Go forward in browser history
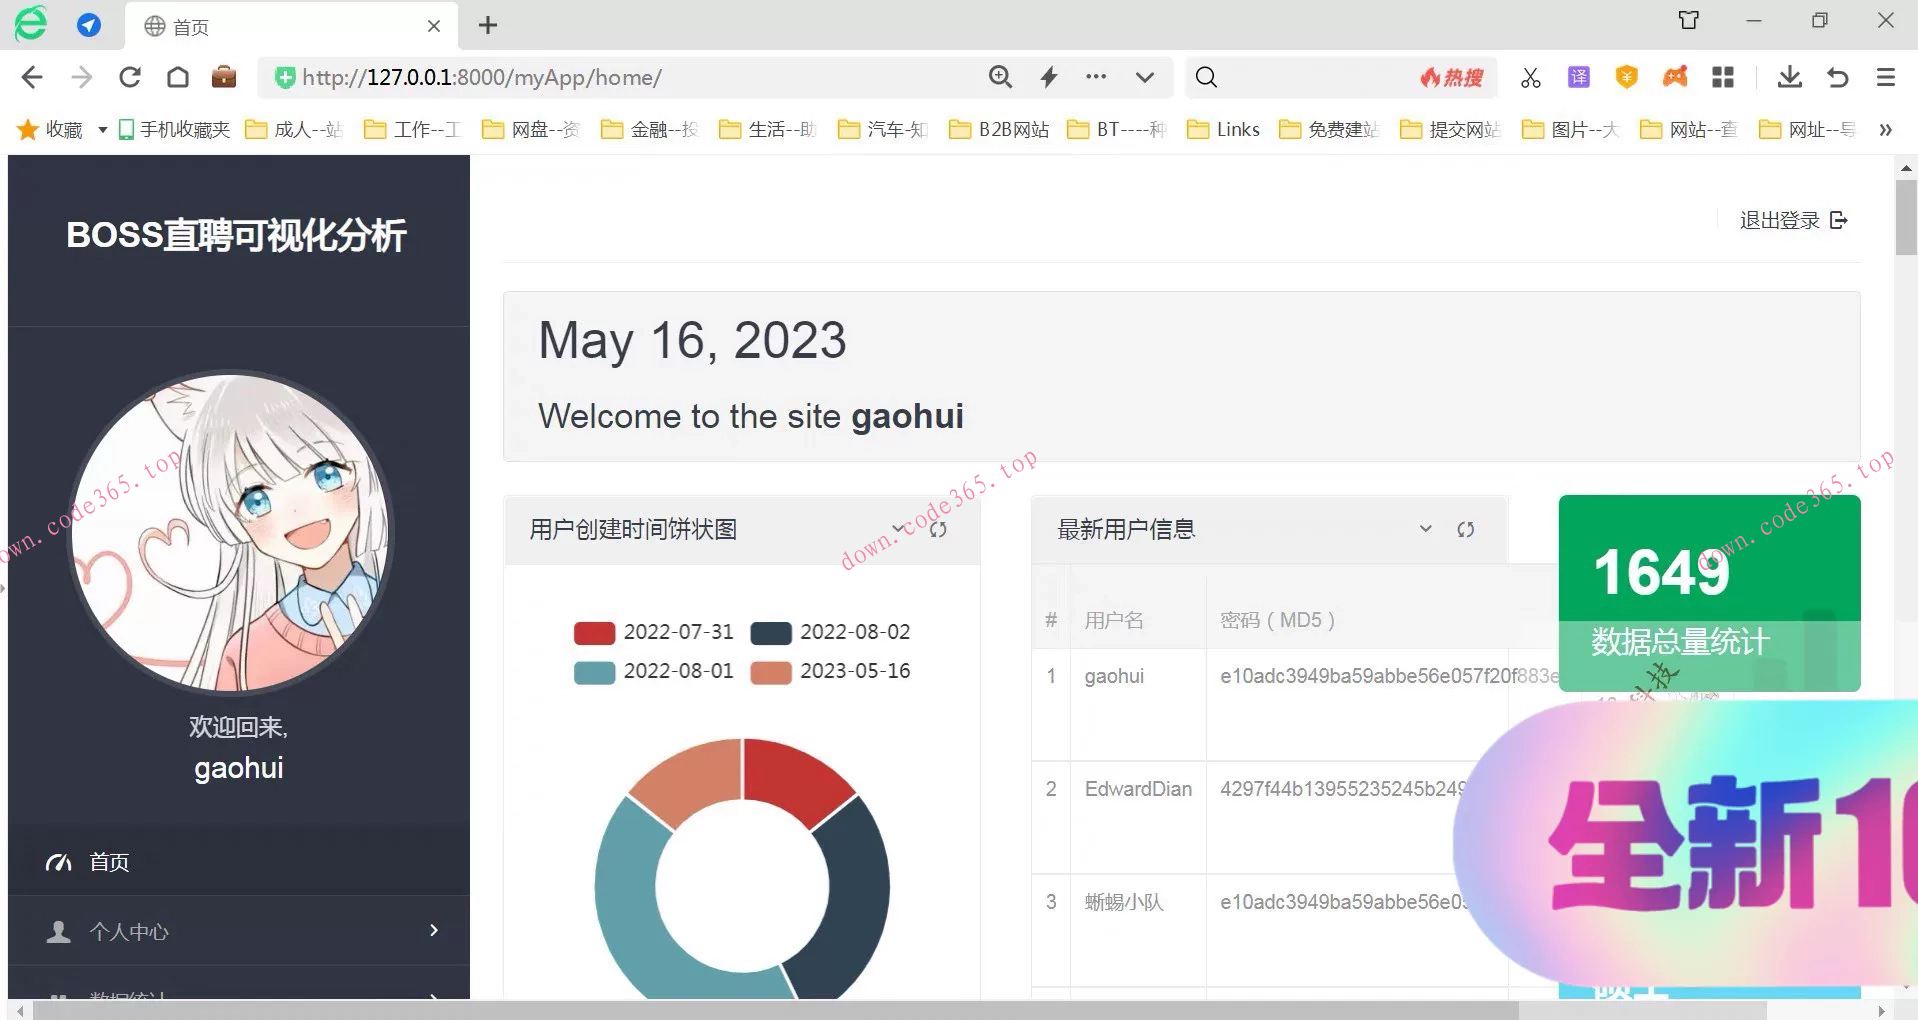The width and height of the screenshot is (1918, 1020). pos(82,77)
